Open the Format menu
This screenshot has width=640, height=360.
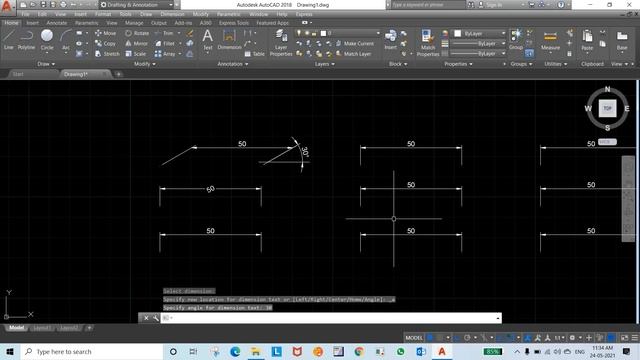[x=103, y=14]
